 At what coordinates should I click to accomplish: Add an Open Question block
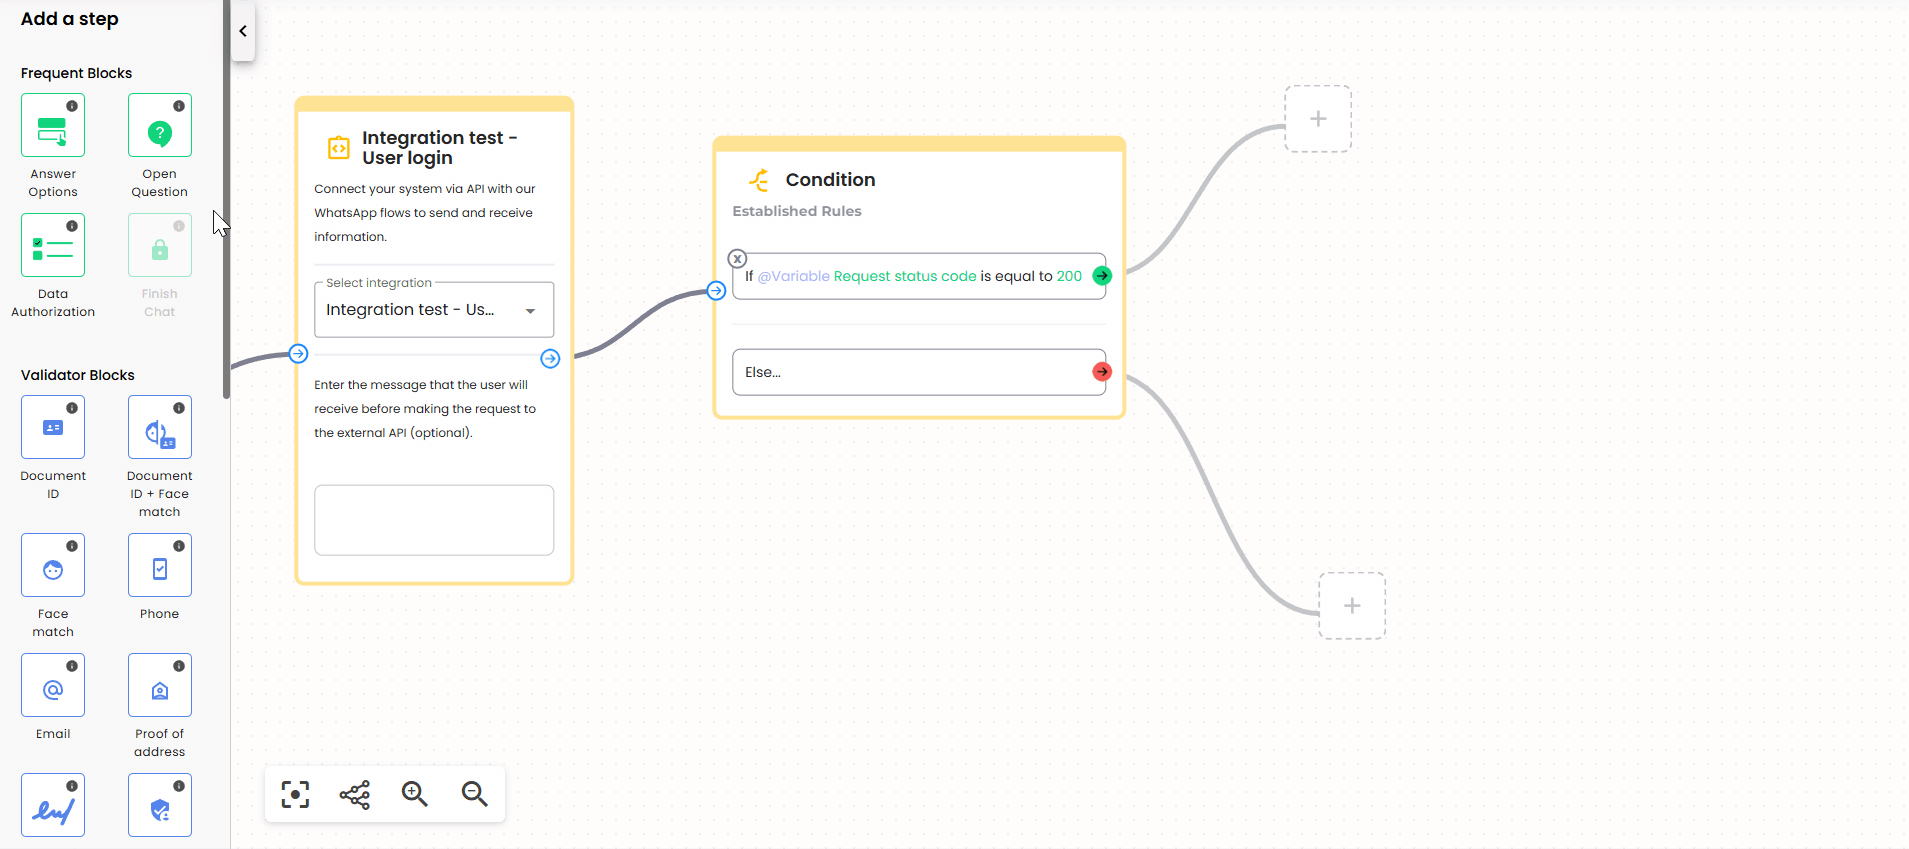(x=160, y=126)
